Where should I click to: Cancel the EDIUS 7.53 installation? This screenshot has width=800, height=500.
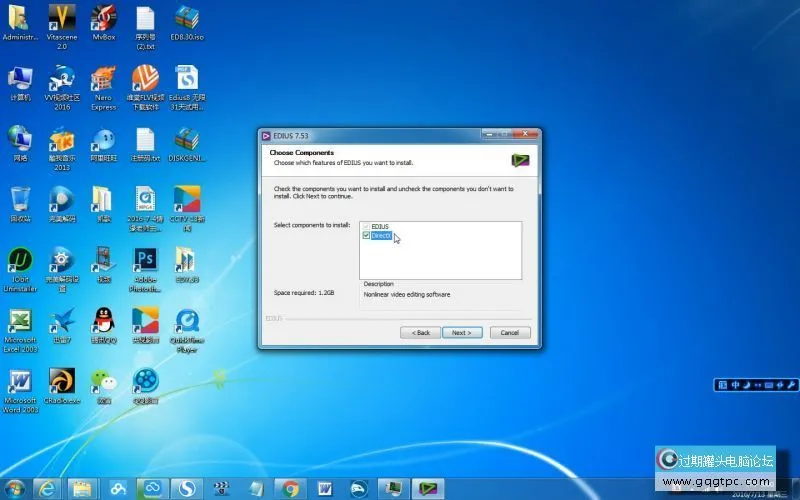tap(509, 332)
